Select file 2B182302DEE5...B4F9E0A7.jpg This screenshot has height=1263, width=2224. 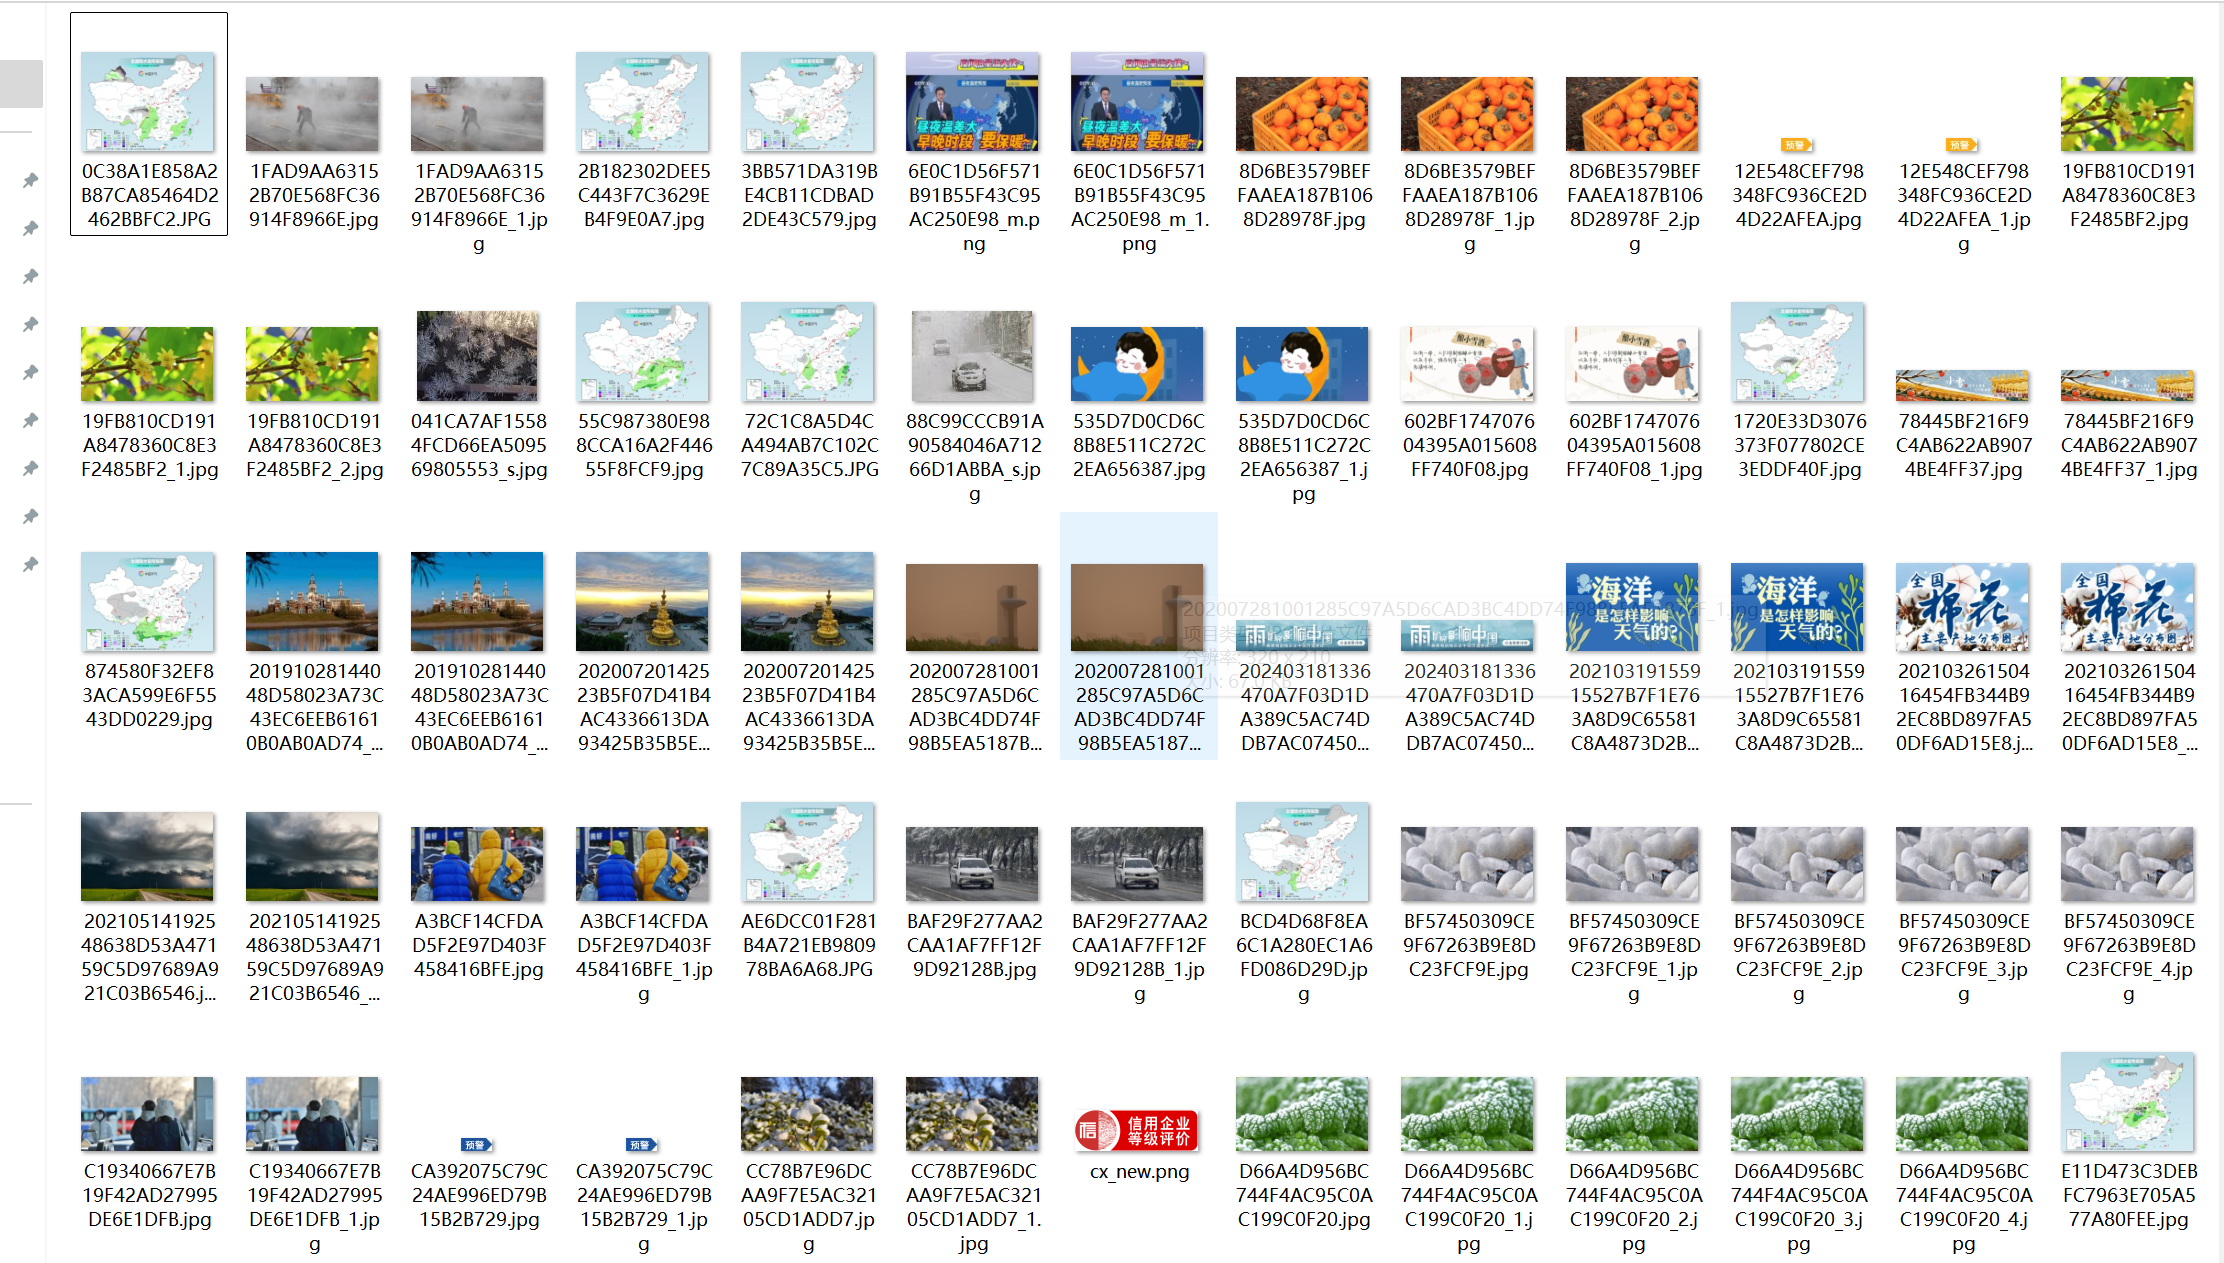tap(643, 102)
